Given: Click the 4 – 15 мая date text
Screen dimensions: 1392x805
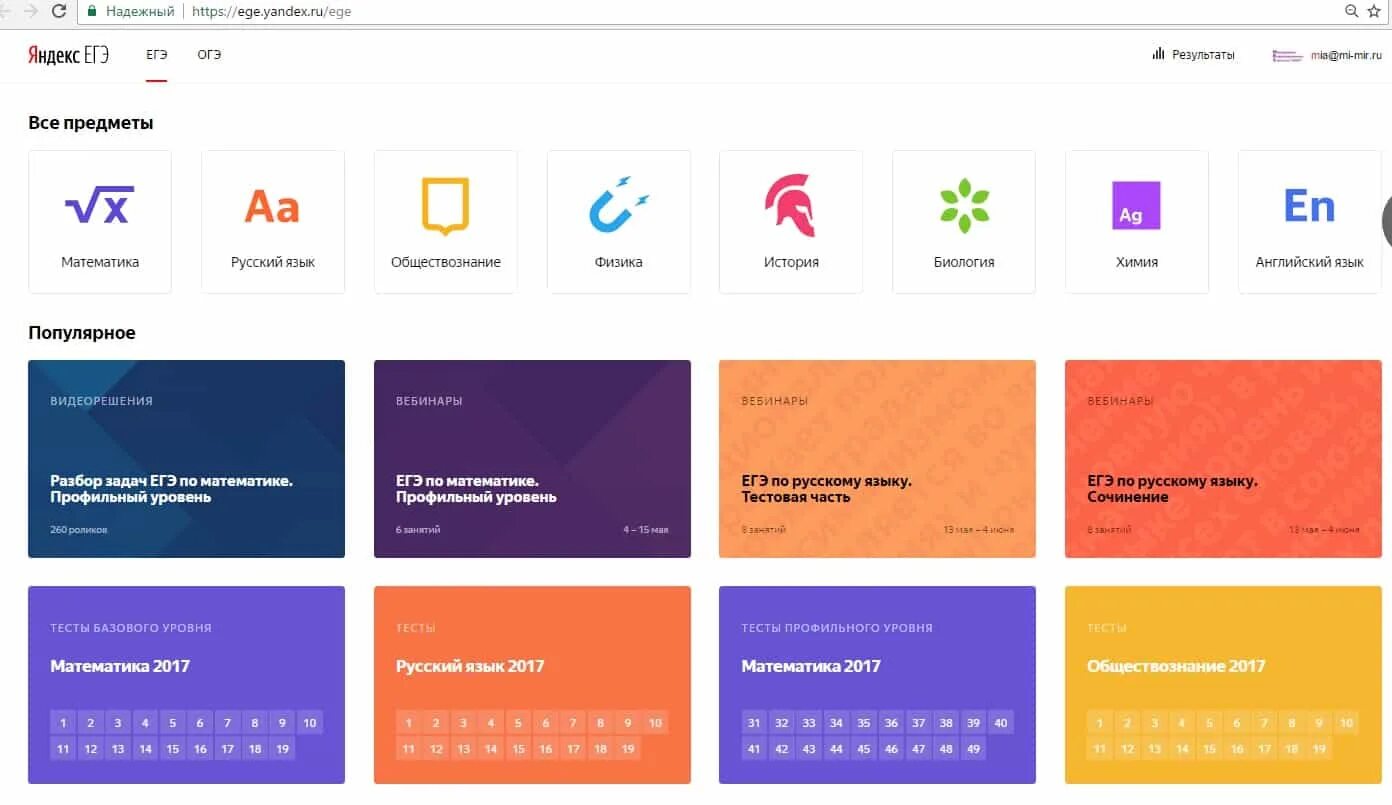Looking at the screenshot, I should pos(645,529).
